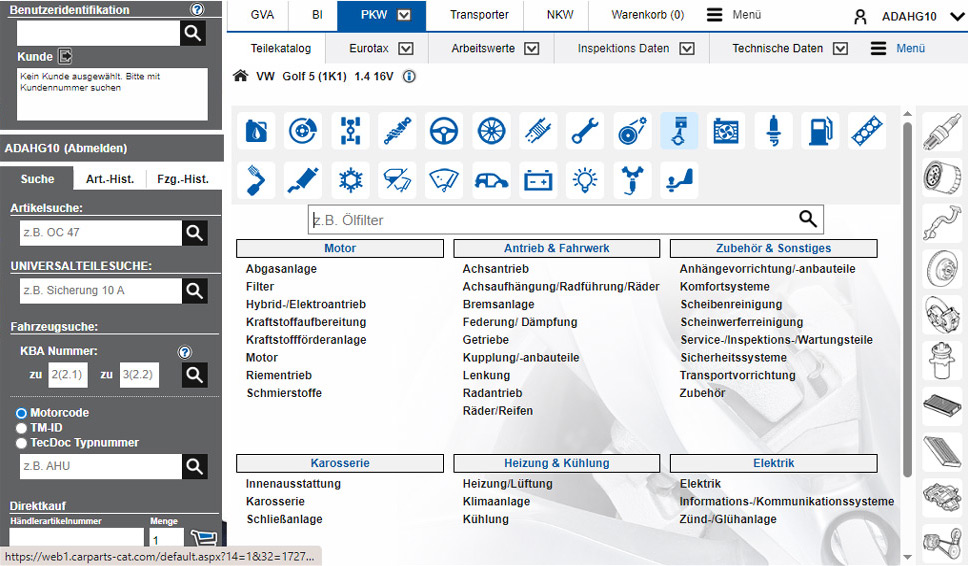Screen dimensions: 968x566
Task: Go to home via the house icon
Action: (x=240, y=76)
